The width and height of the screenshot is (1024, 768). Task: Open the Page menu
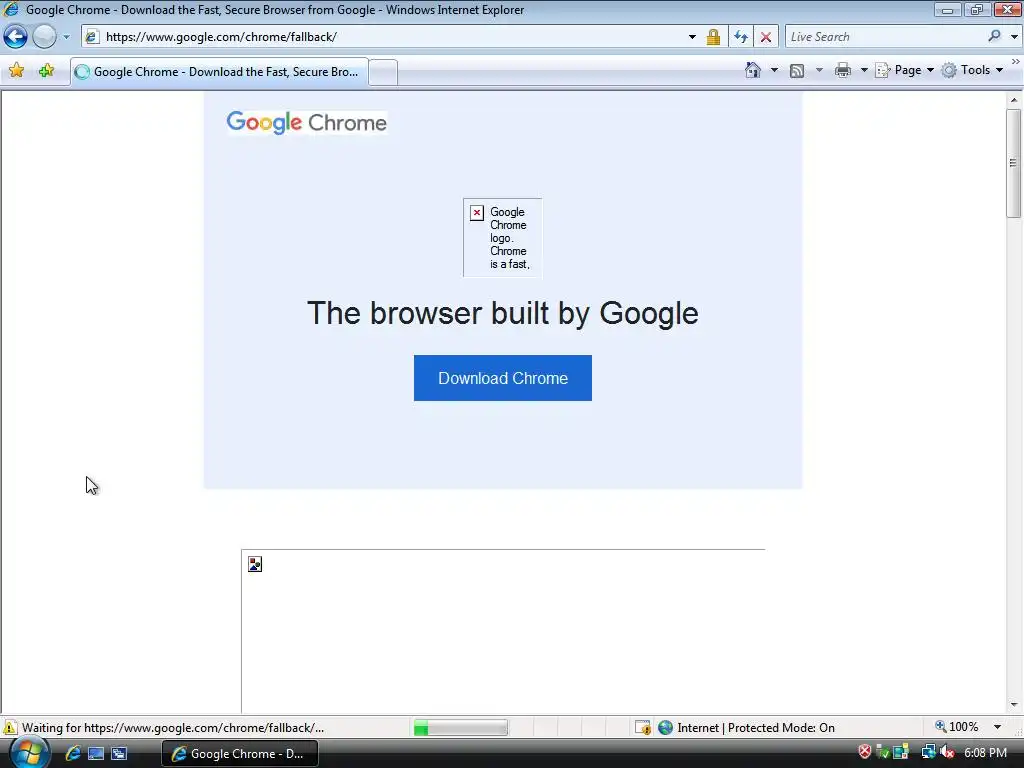pyautogui.click(x=905, y=70)
